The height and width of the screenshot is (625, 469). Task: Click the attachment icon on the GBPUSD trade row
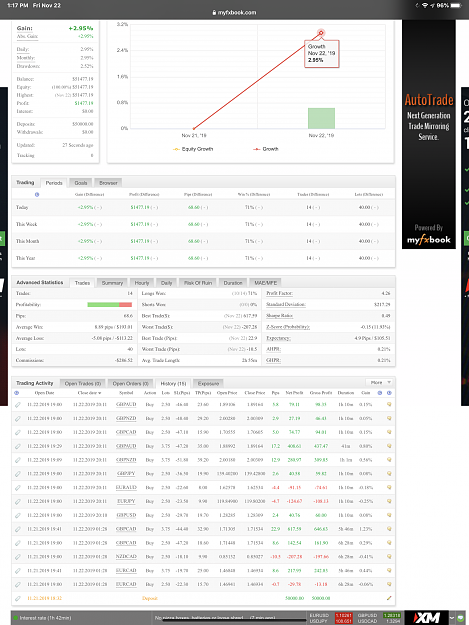18,515
